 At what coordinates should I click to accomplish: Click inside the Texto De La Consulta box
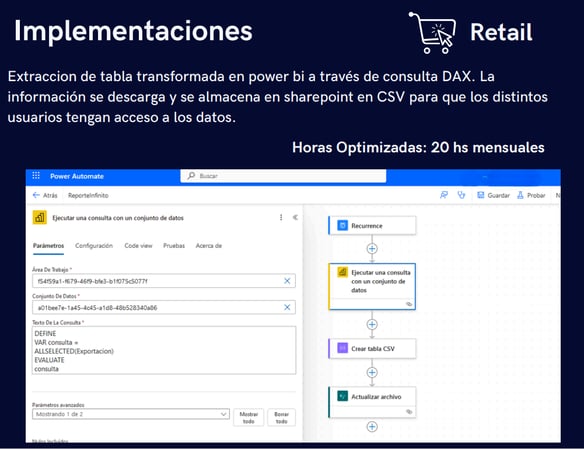(164, 350)
